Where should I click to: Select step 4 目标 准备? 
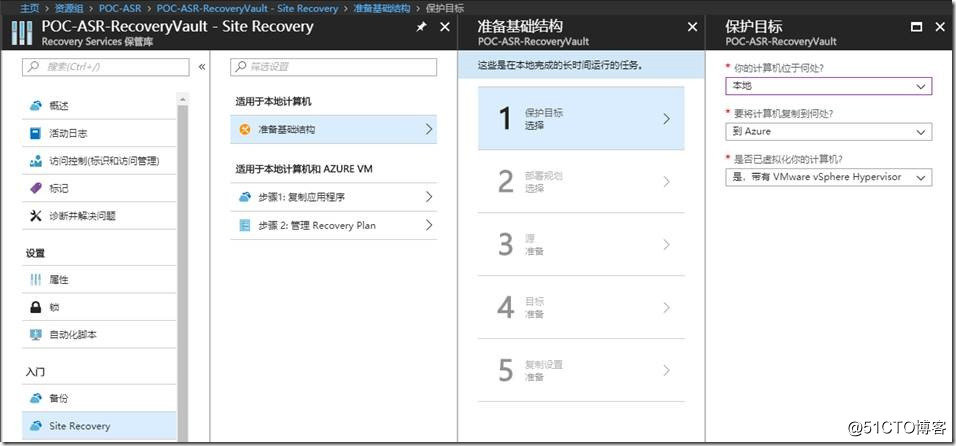581,308
